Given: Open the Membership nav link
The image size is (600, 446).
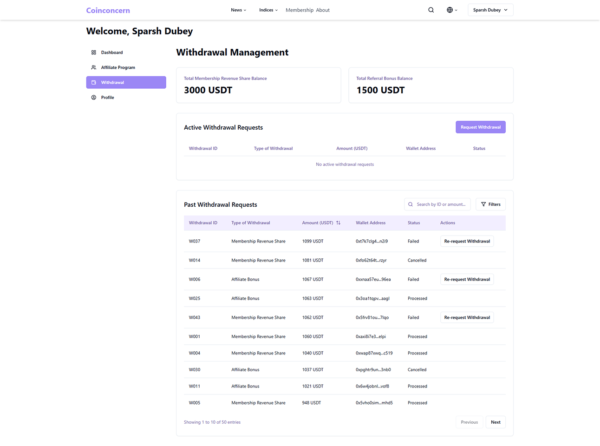Looking at the screenshot, I should pyautogui.click(x=299, y=10).
